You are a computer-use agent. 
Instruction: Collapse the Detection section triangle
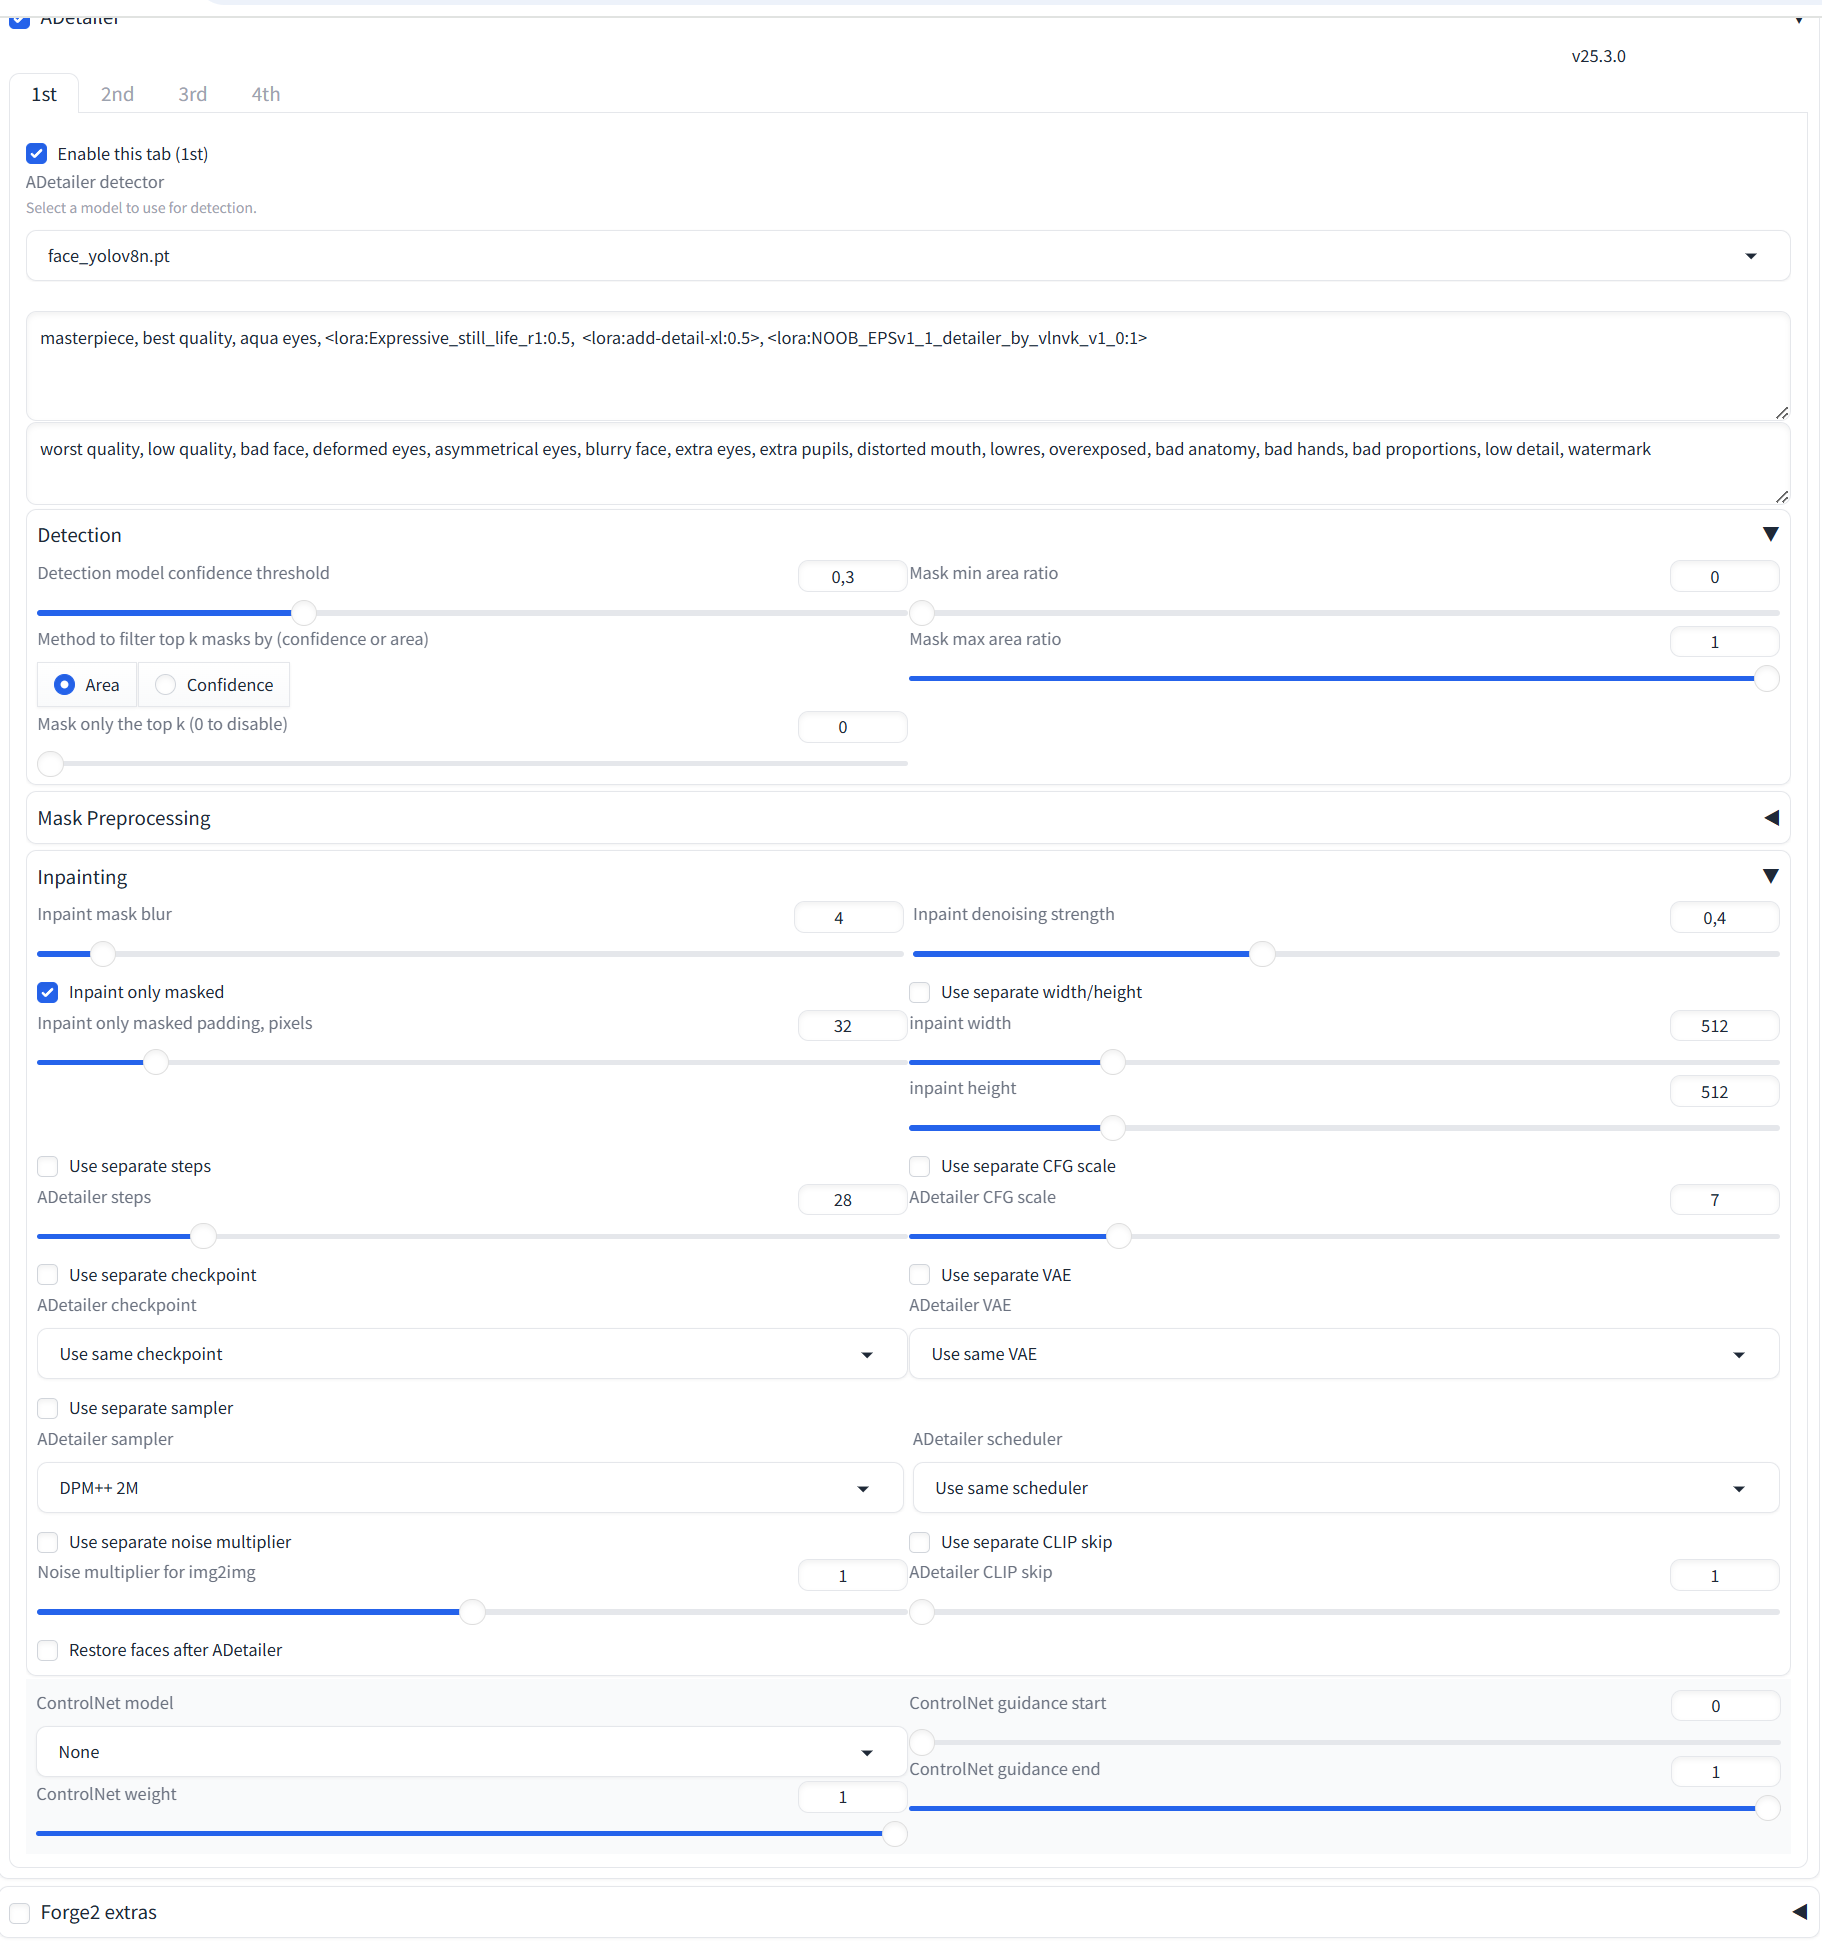[x=1770, y=534]
